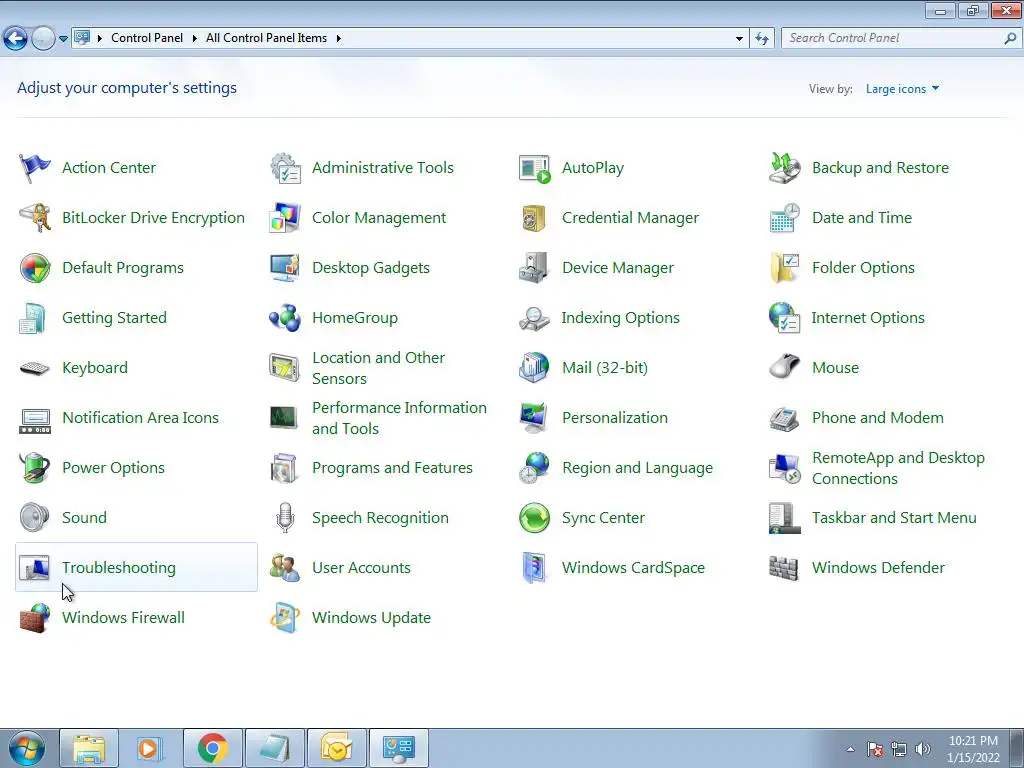This screenshot has width=1024, height=768.
Task: Open the Date and Time calendar icon
Action: point(784,217)
